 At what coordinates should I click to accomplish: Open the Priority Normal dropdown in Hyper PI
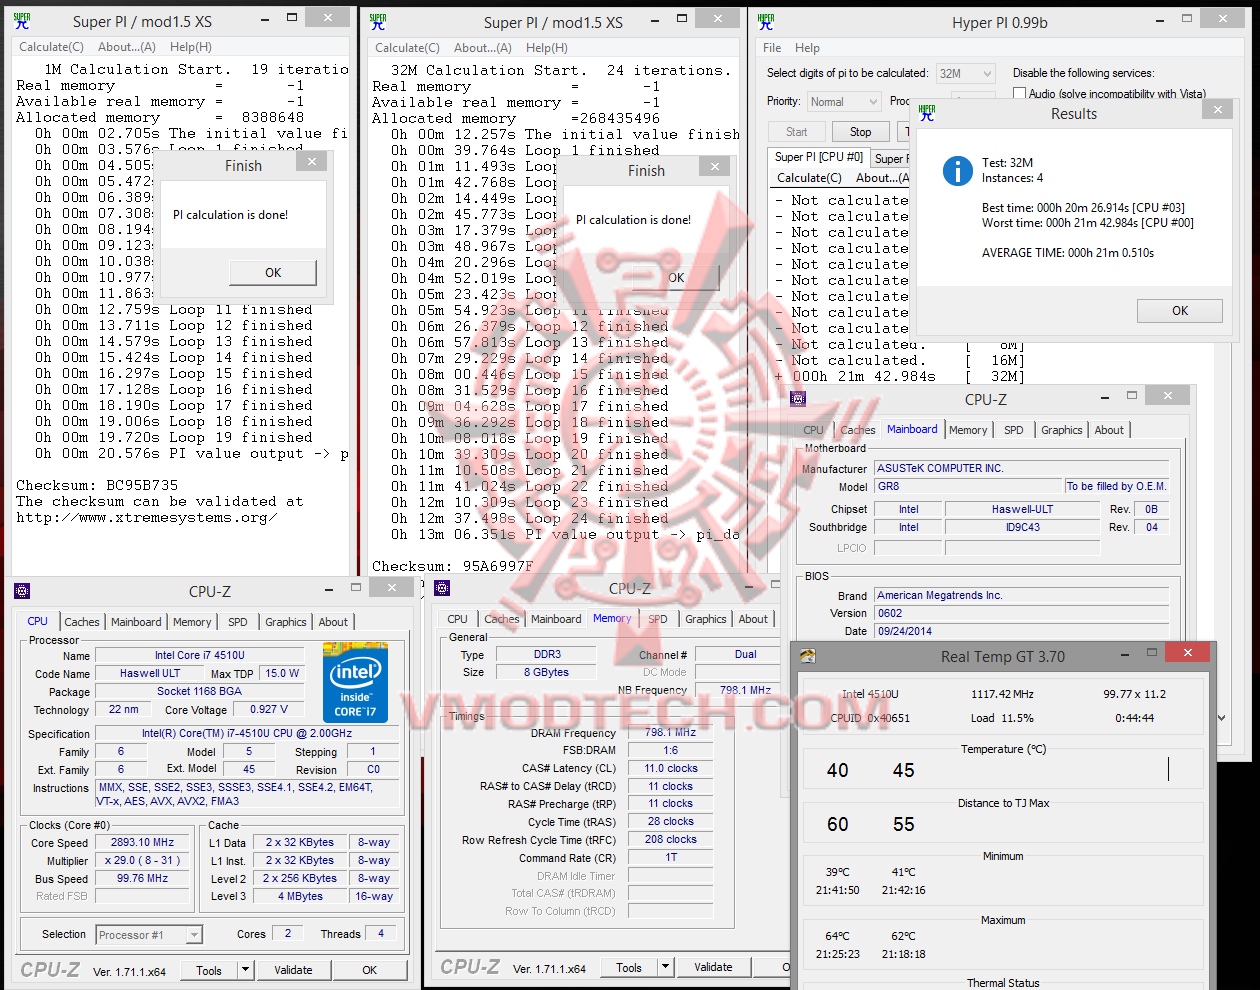[x=844, y=101]
